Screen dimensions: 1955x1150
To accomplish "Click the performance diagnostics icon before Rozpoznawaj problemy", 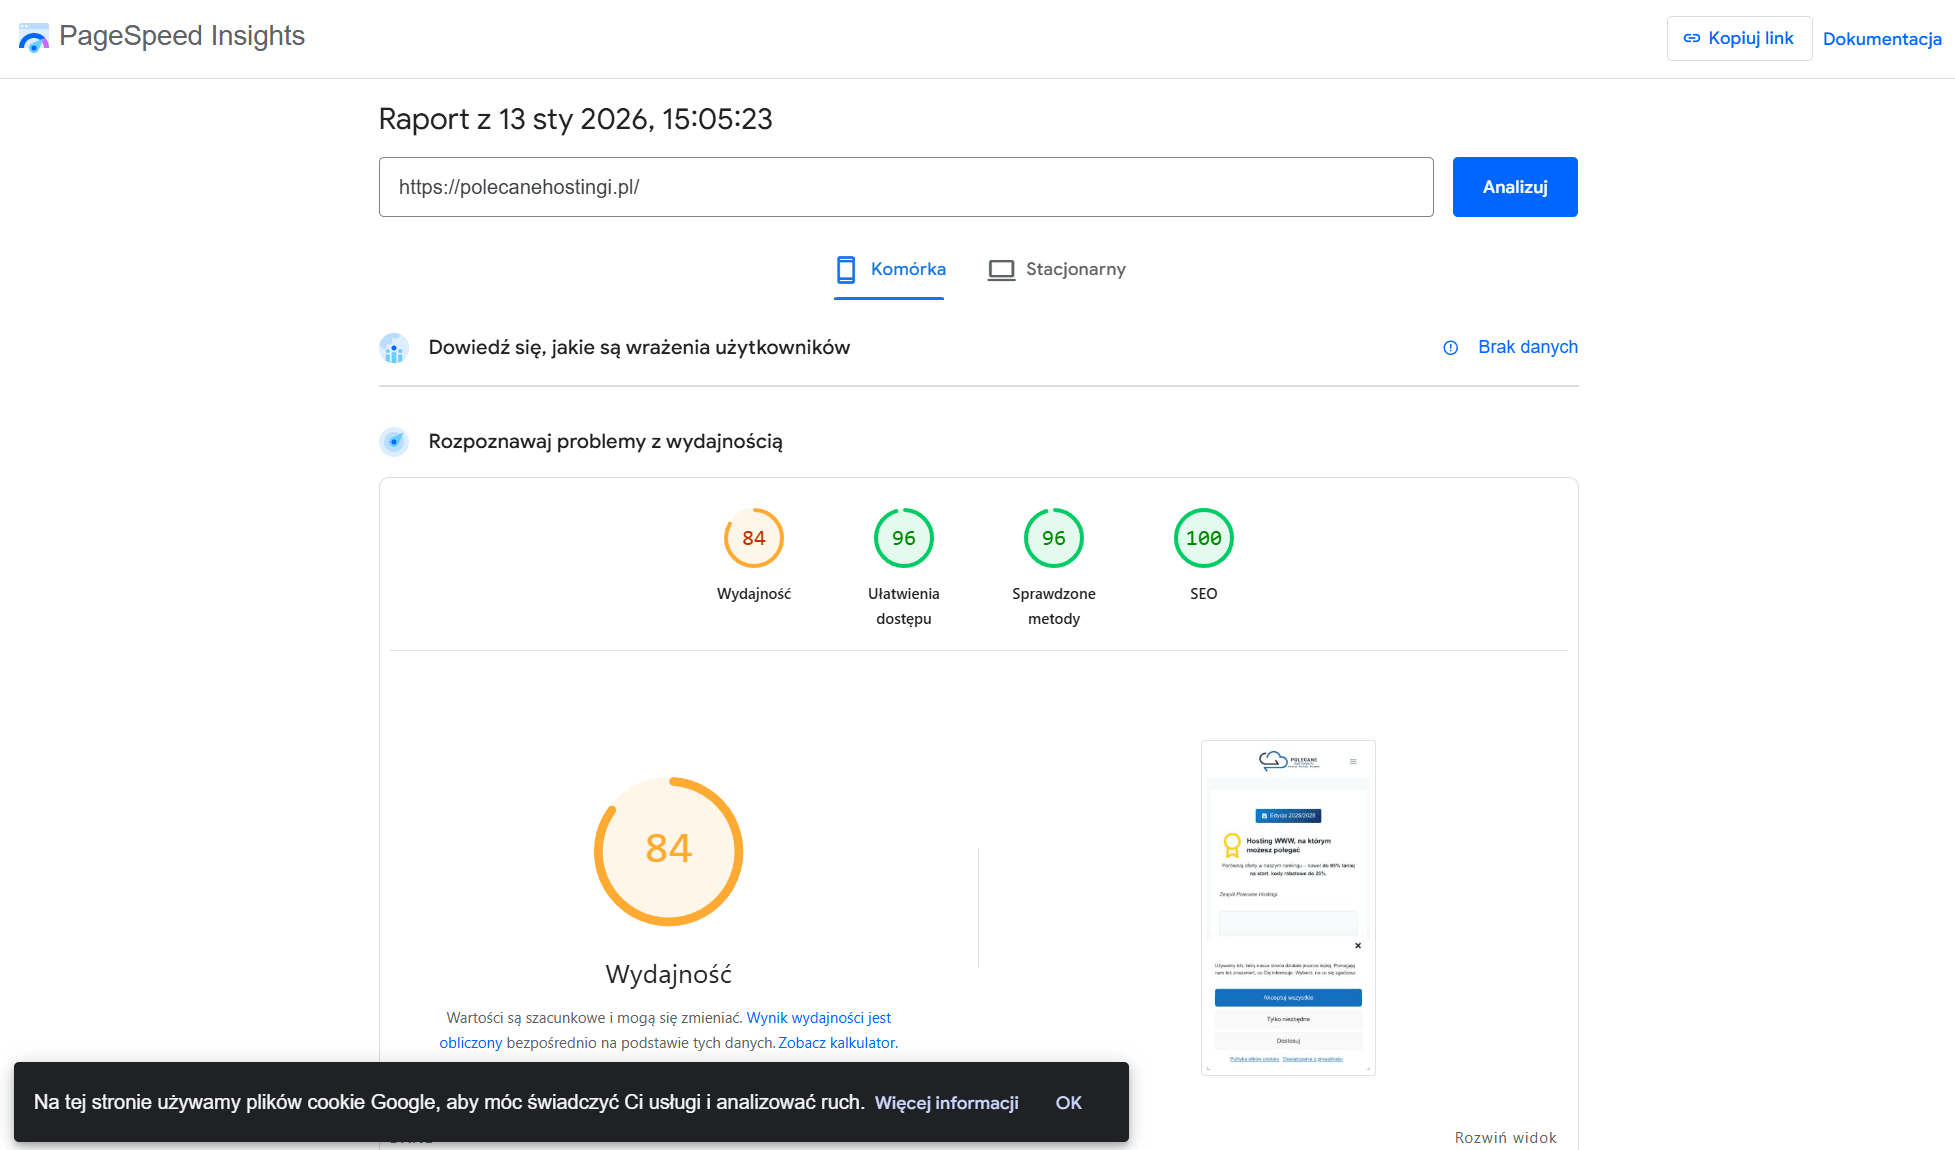I will click(394, 441).
